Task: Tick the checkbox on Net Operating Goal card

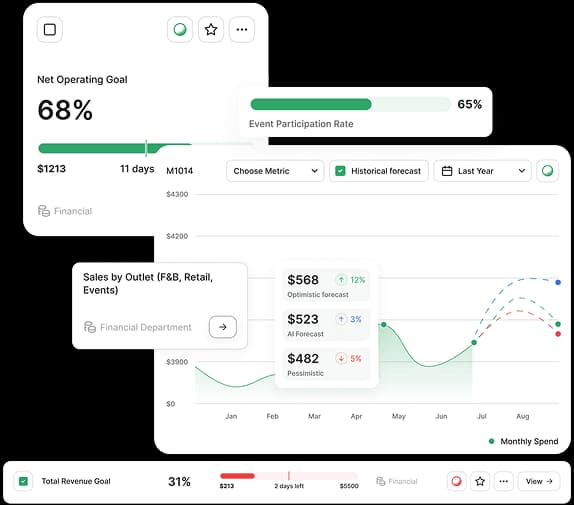Action: [50, 29]
